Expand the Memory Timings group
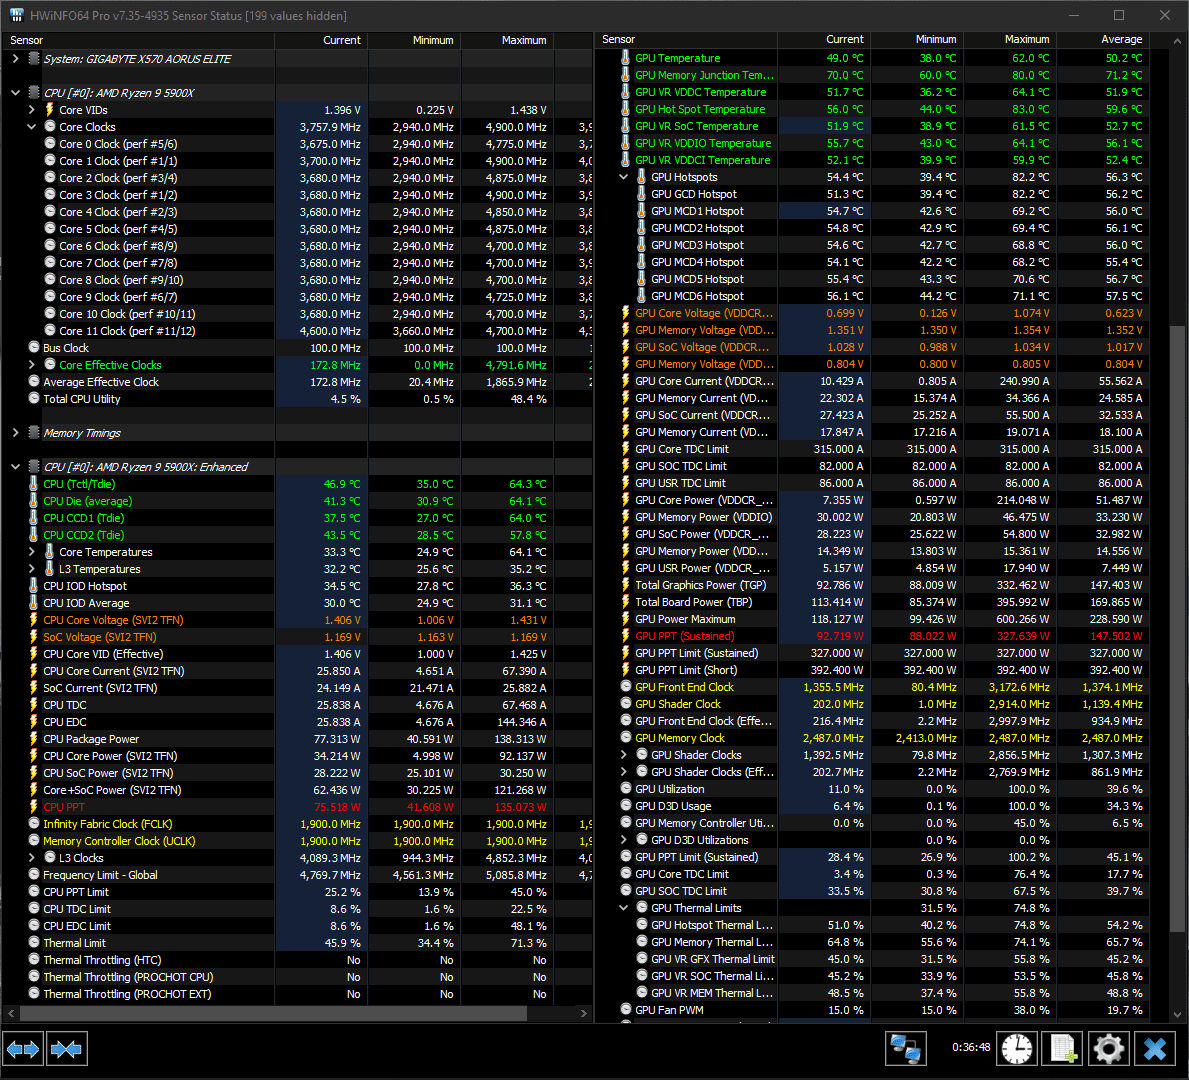1189x1080 pixels. tap(15, 432)
